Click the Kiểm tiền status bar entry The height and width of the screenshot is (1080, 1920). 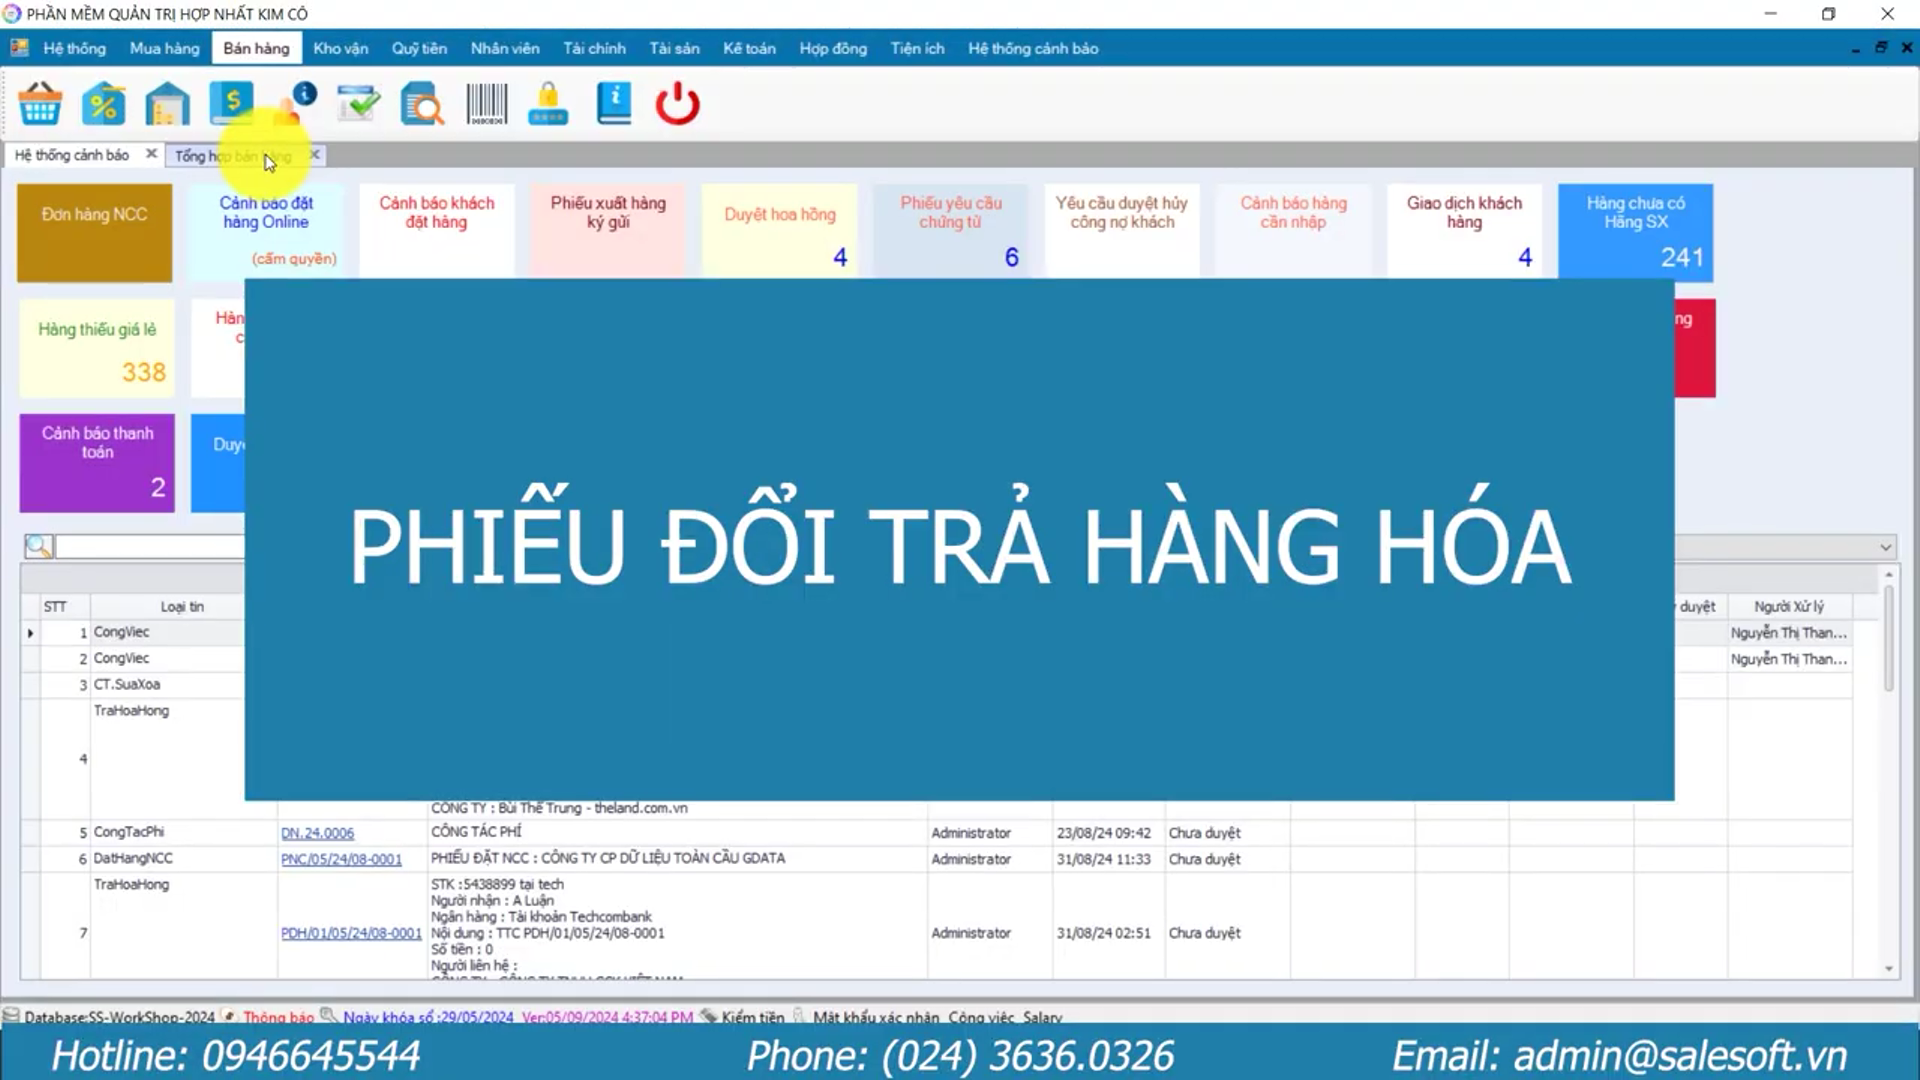753,1017
